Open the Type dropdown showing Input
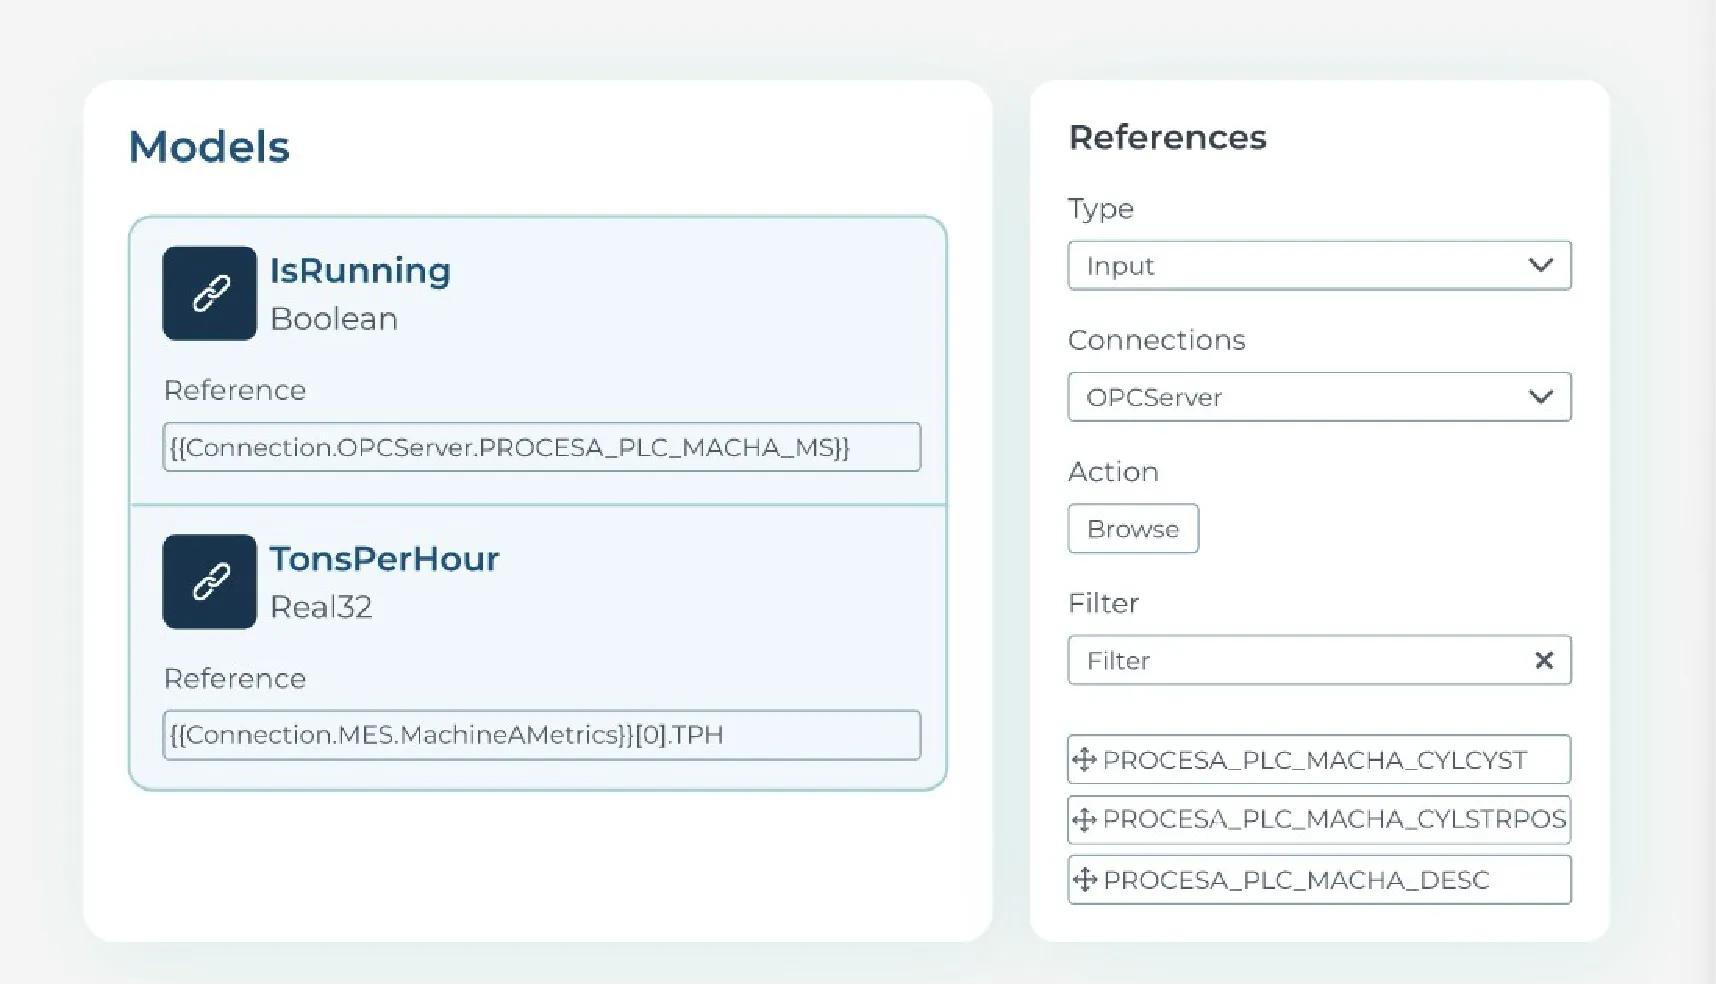The width and height of the screenshot is (1716, 985). [1319, 265]
